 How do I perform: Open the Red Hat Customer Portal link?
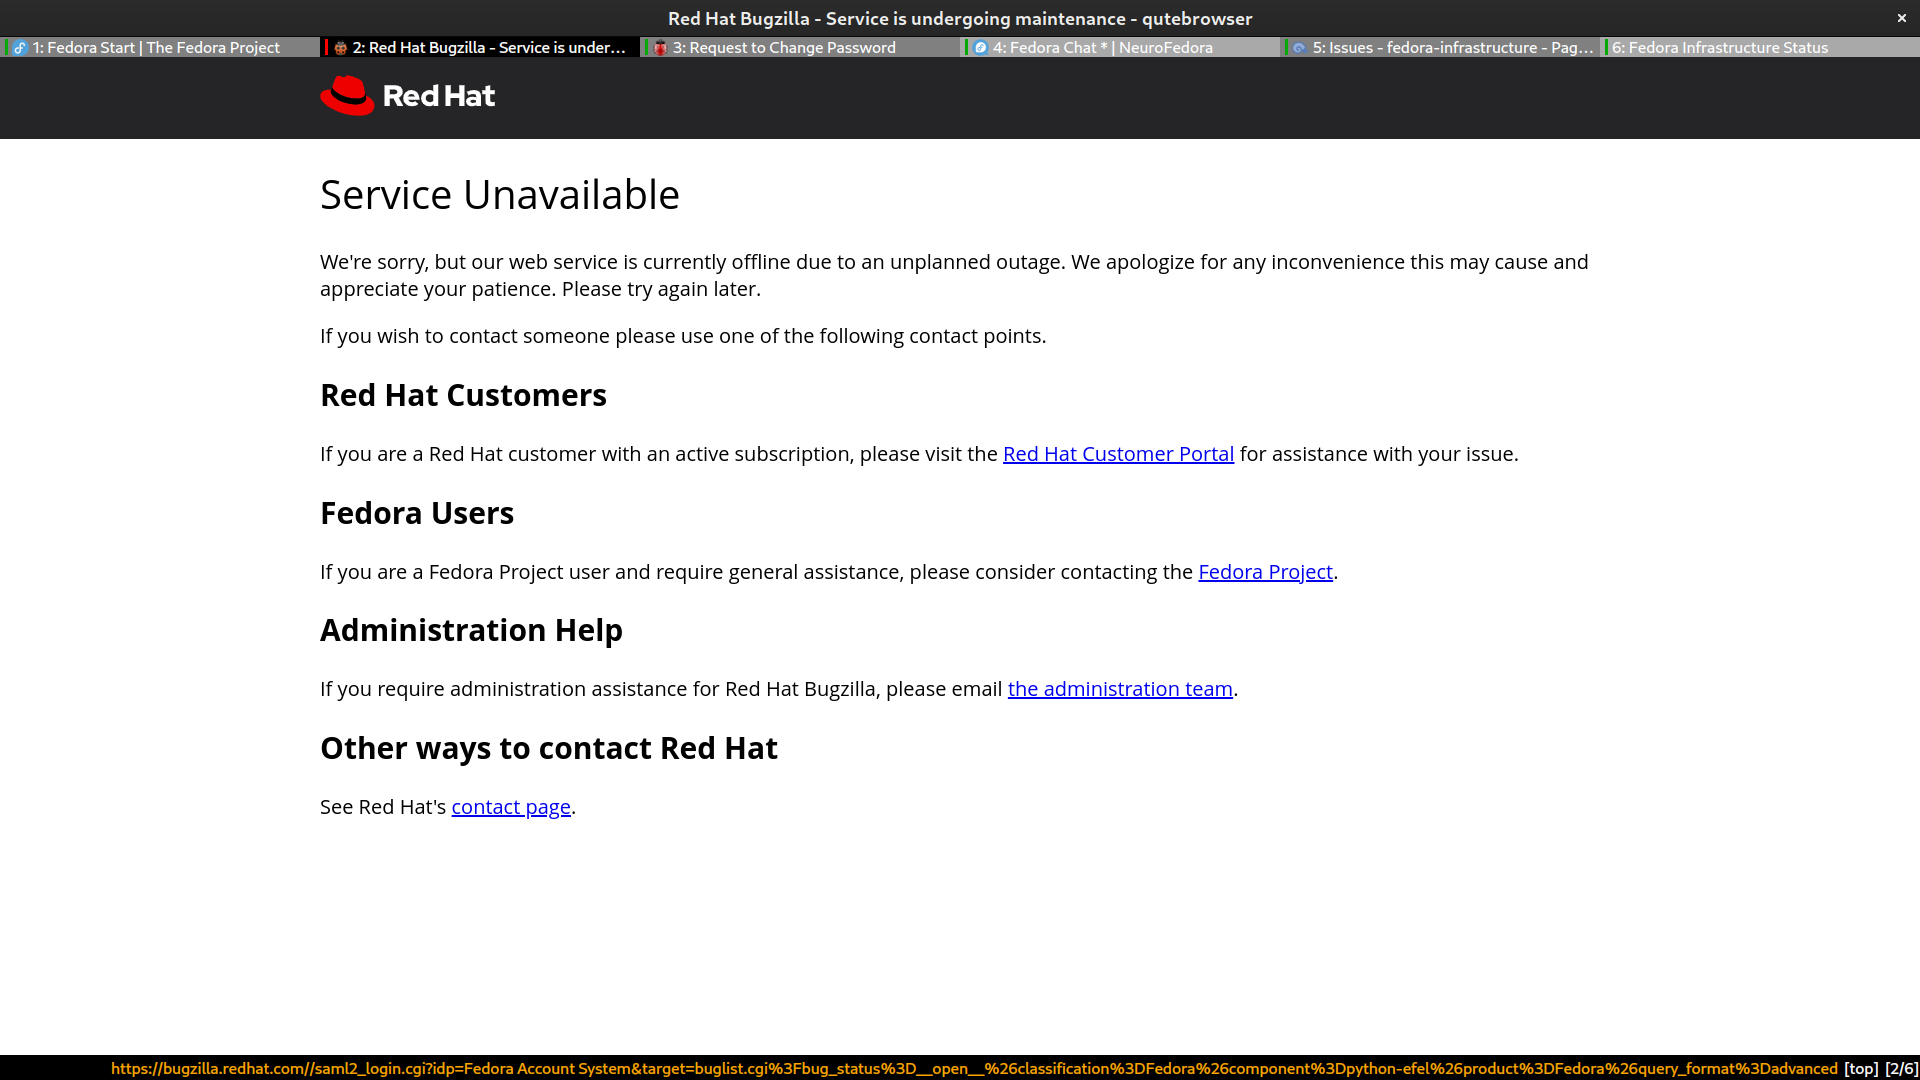1118,454
